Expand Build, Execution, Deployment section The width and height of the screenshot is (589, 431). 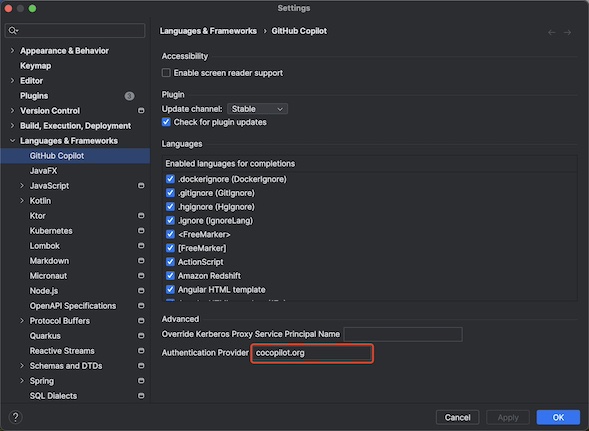point(12,126)
